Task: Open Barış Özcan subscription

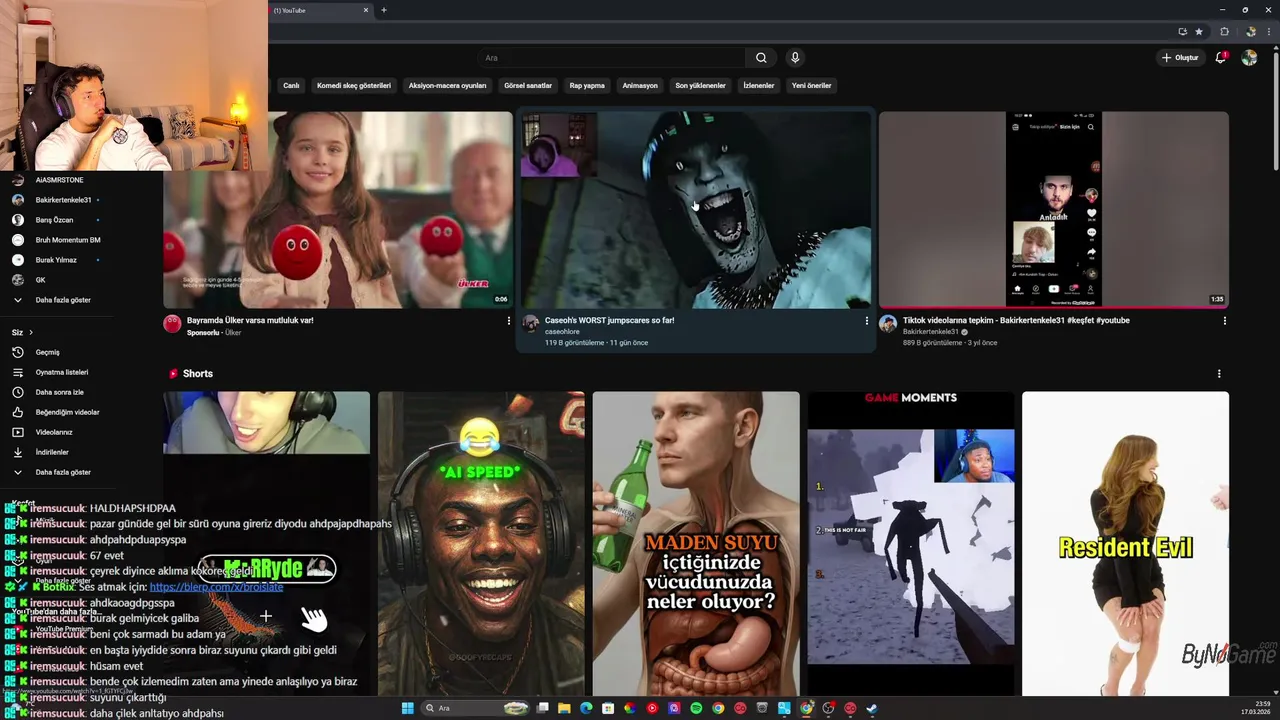Action: point(55,220)
